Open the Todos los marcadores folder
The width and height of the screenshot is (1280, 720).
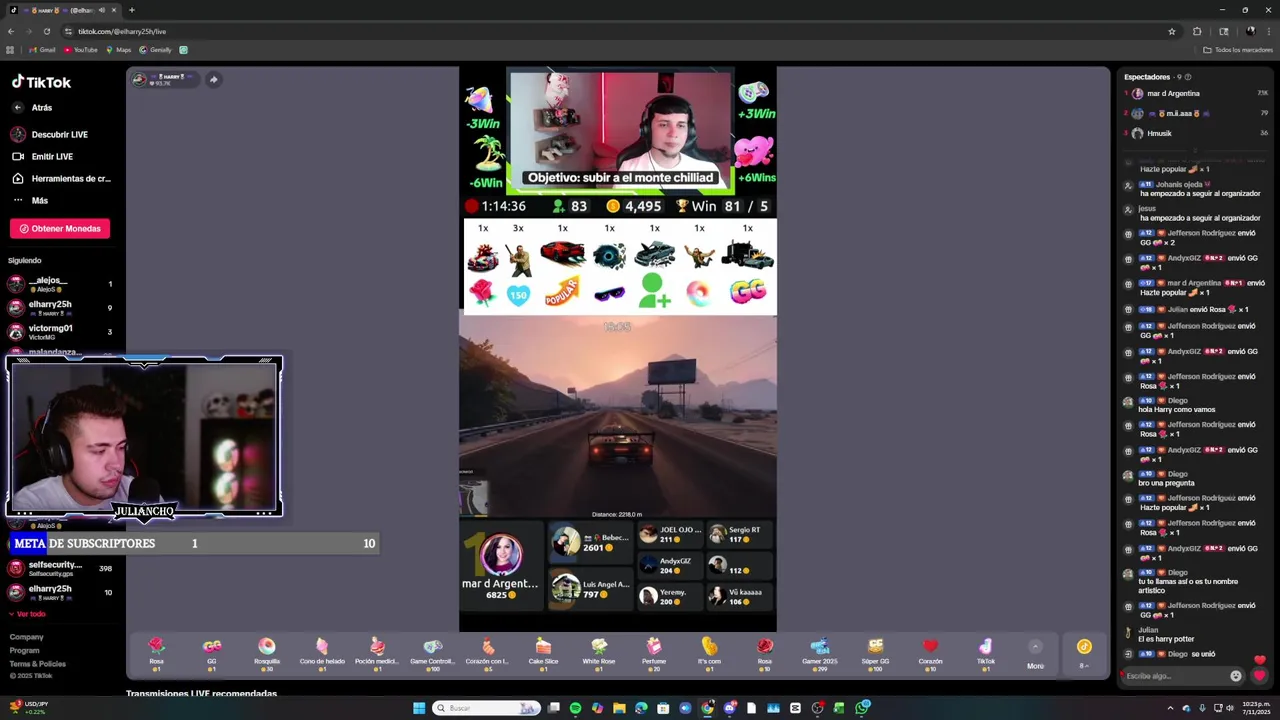1237,50
